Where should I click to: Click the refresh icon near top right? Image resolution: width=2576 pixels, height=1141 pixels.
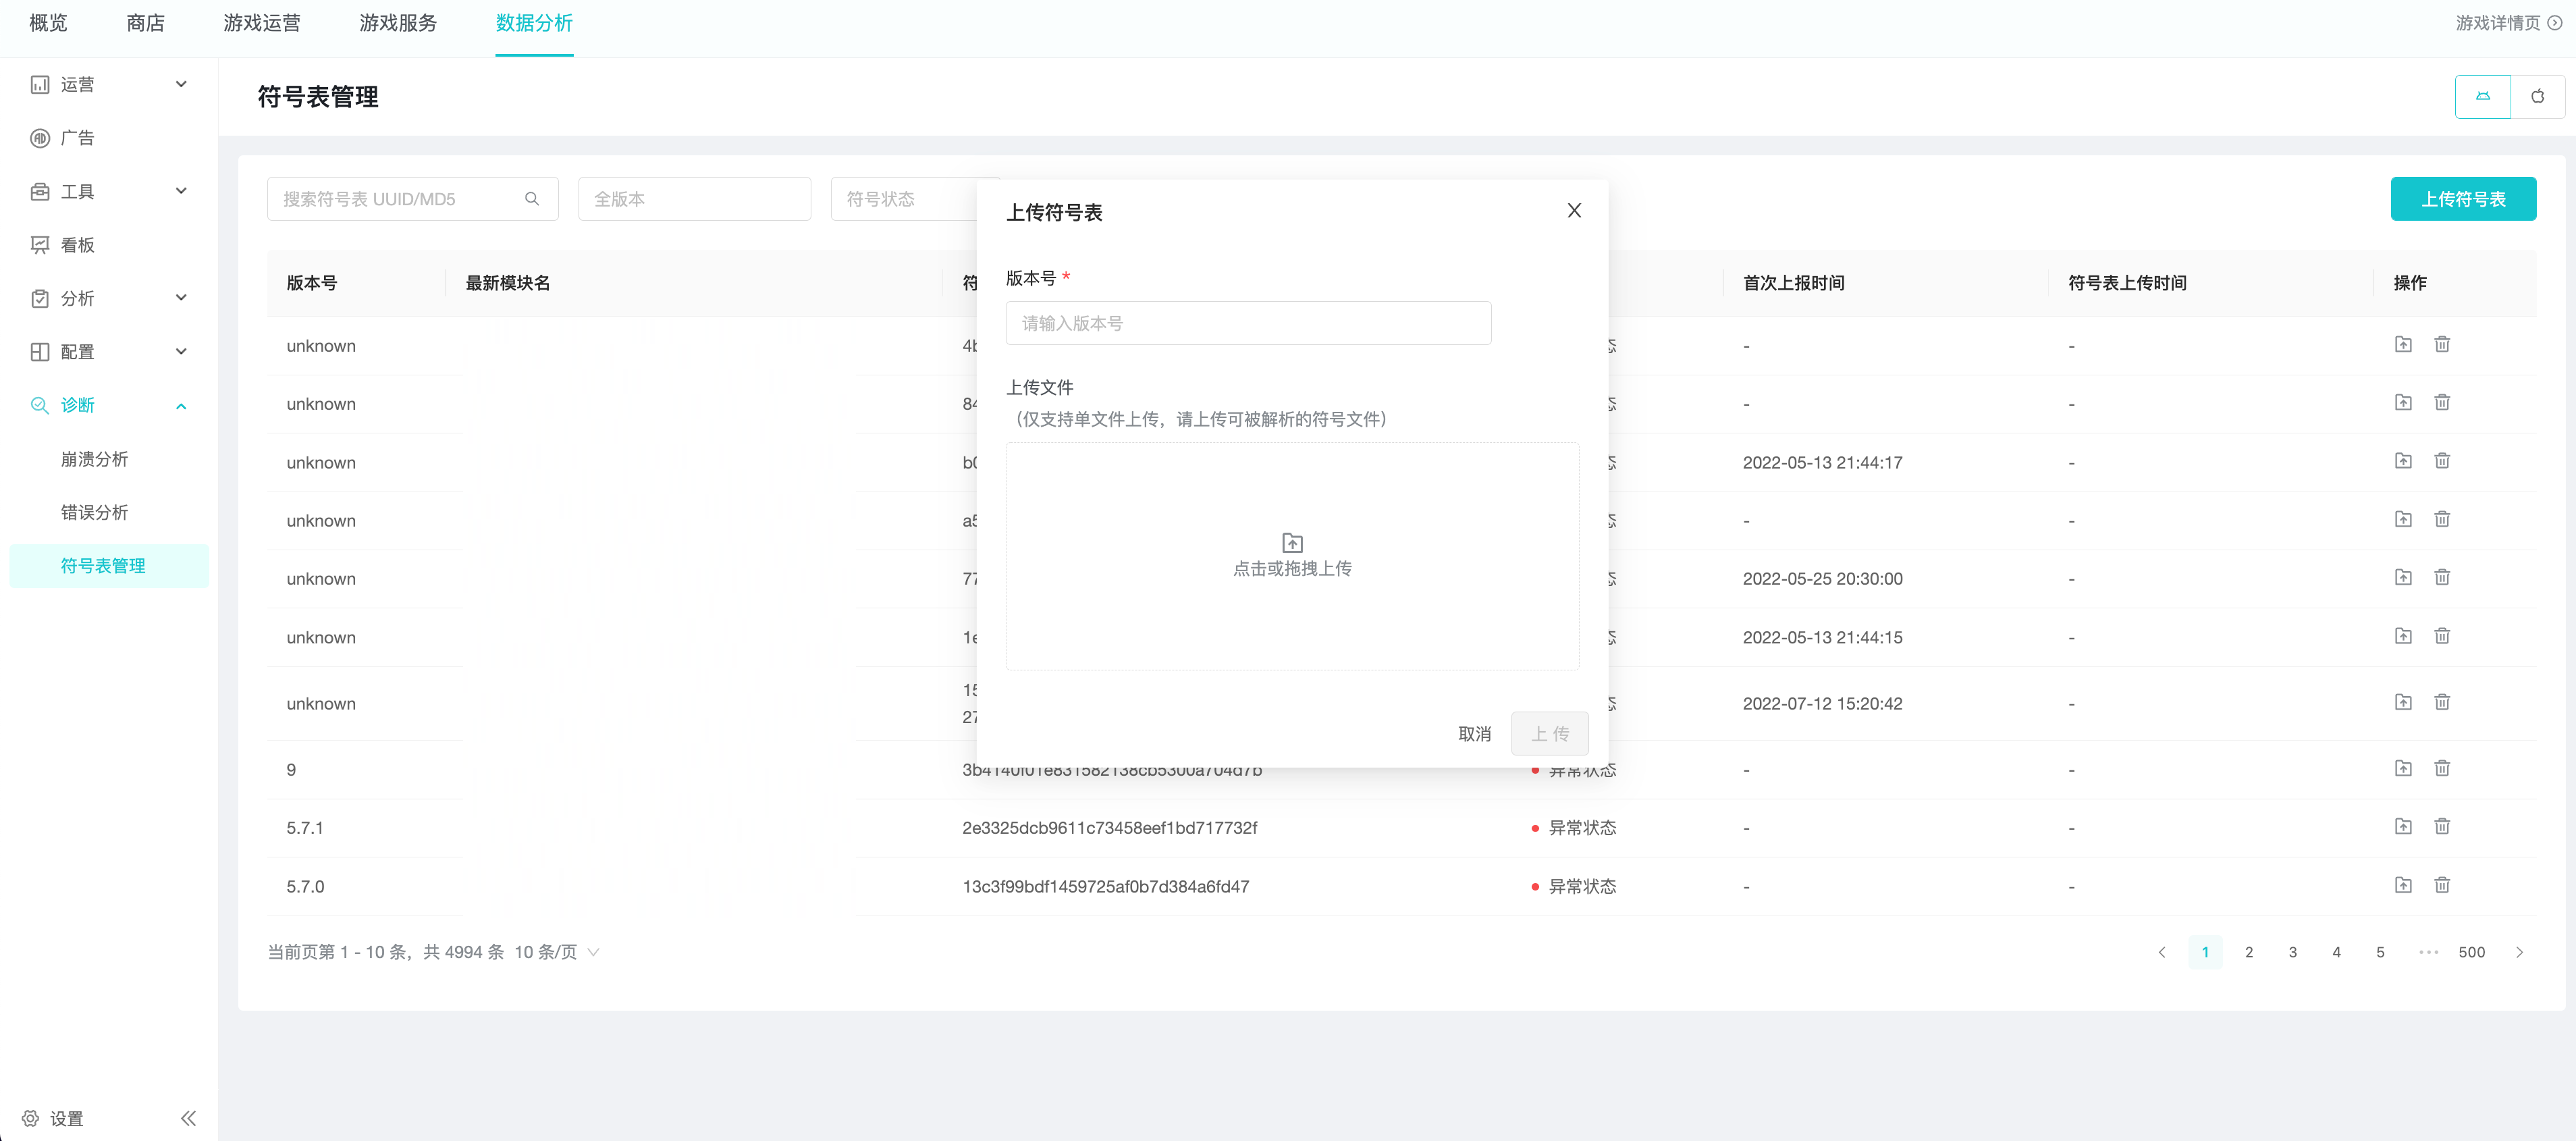click(x=2538, y=96)
